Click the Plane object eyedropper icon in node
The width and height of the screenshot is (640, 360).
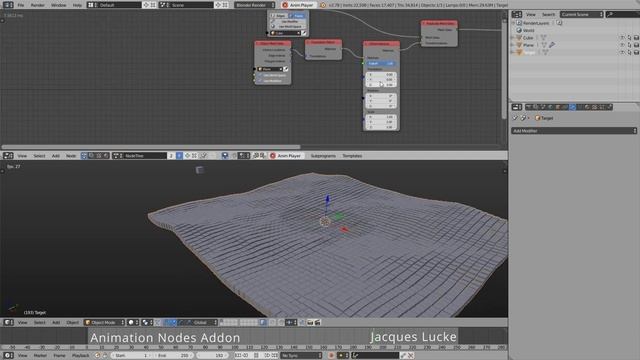coord(286,69)
